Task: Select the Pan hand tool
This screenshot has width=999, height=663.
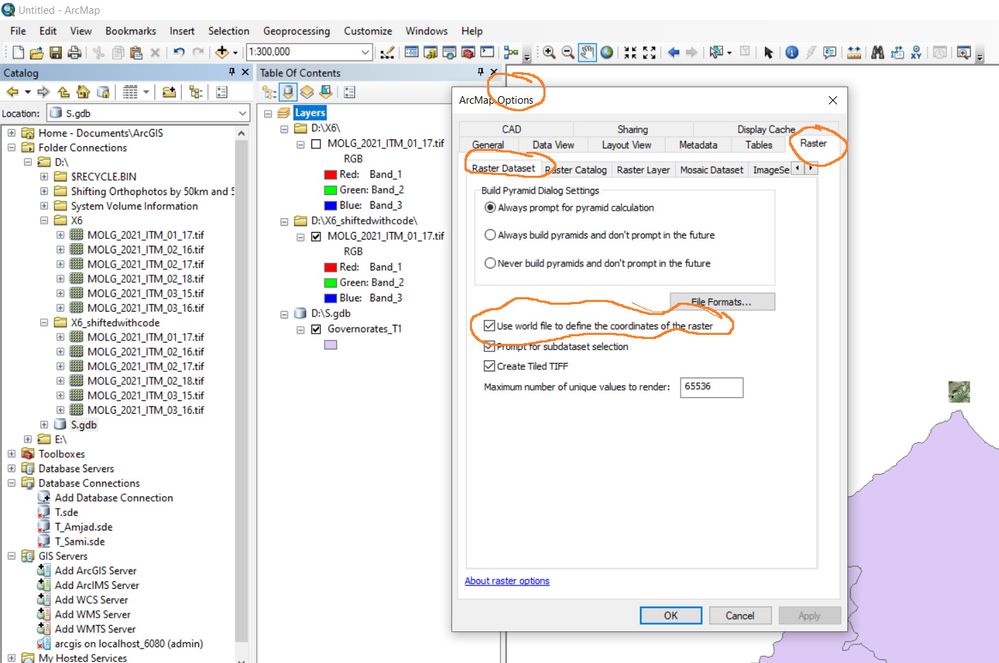Action: (x=587, y=52)
